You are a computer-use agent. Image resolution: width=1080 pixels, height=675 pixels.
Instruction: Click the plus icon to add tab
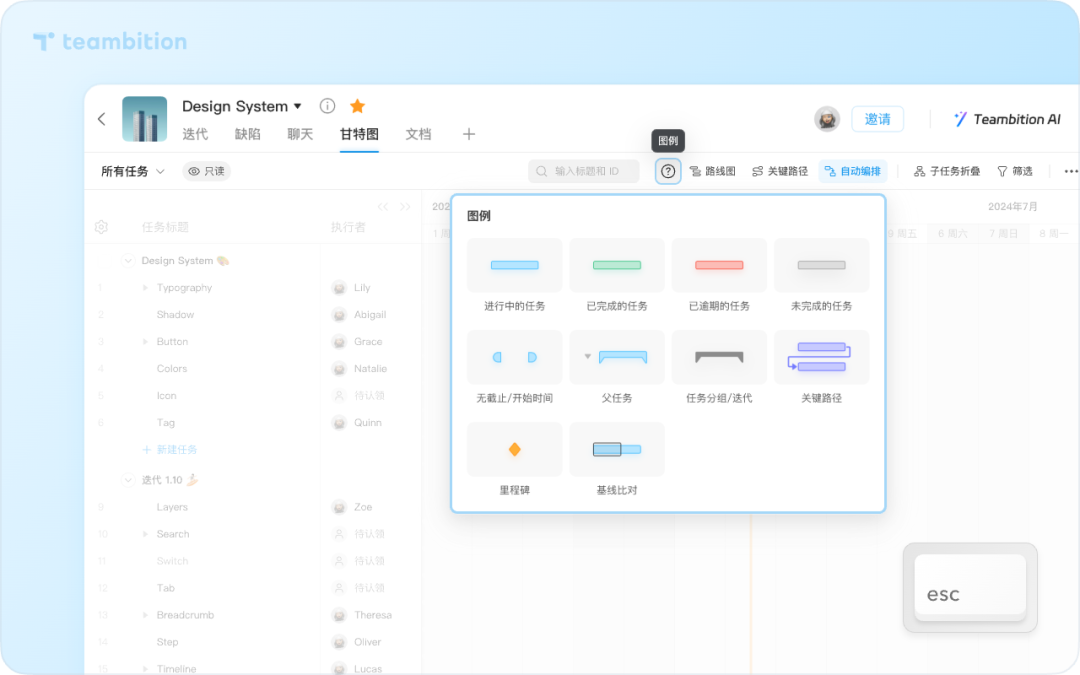click(468, 134)
